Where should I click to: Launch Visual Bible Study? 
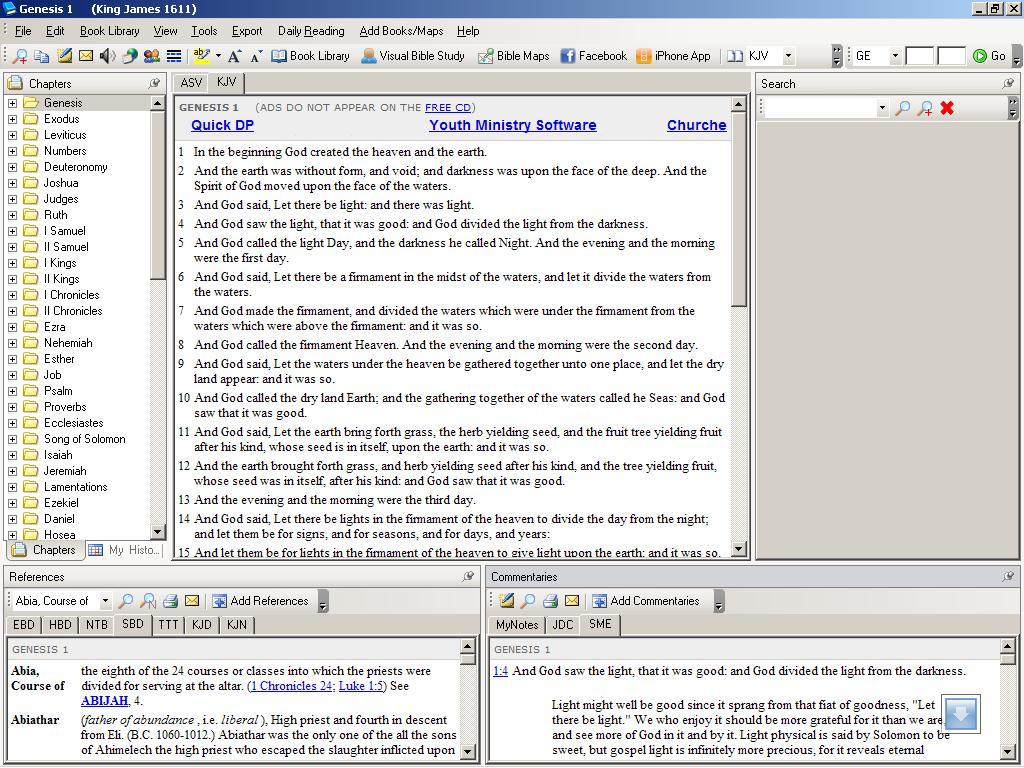[413, 56]
